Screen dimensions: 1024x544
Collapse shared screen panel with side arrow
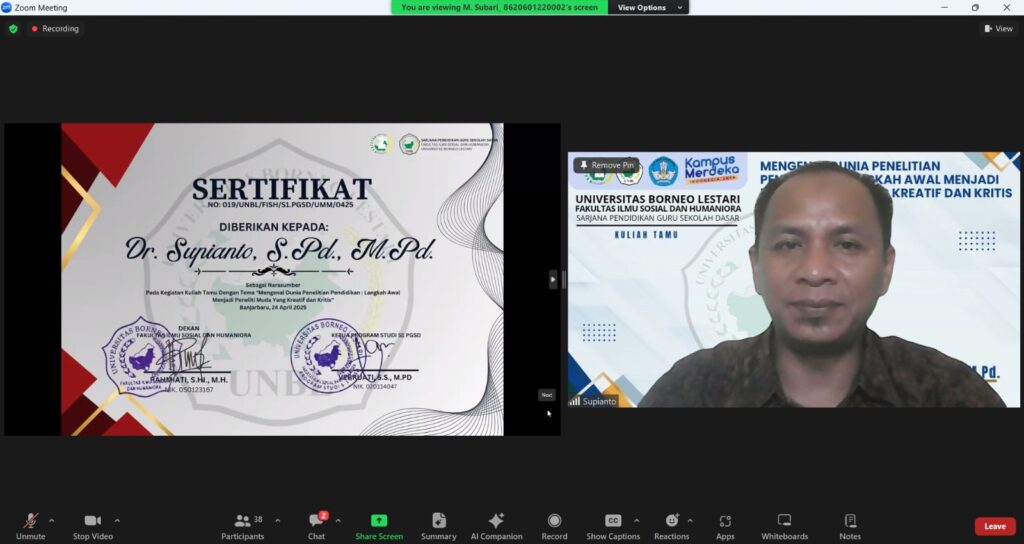tap(553, 279)
